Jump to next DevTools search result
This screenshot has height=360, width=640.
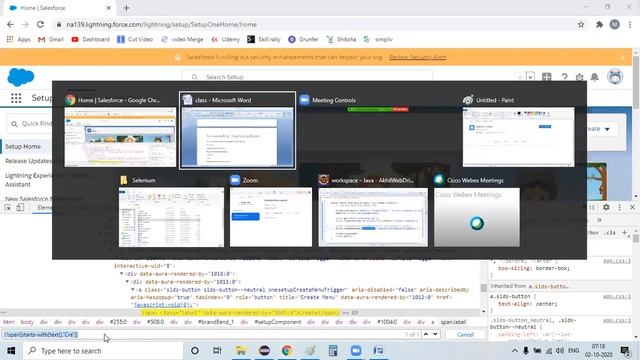pos(435,334)
